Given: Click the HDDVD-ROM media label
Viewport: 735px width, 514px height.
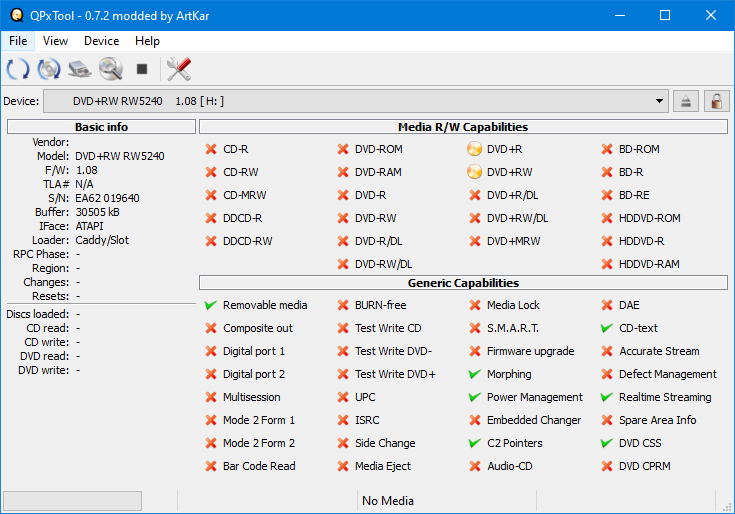Looking at the screenshot, I should coord(650,218).
